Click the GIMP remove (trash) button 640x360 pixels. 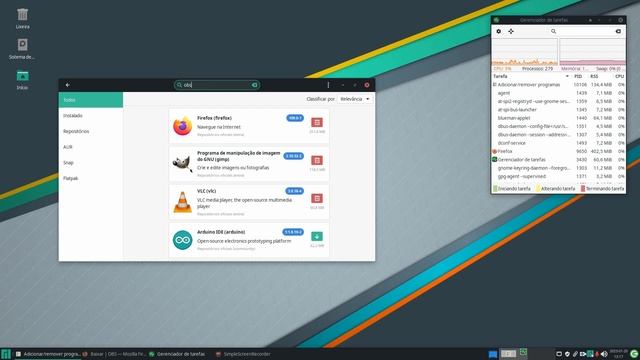tap(317, 160)
